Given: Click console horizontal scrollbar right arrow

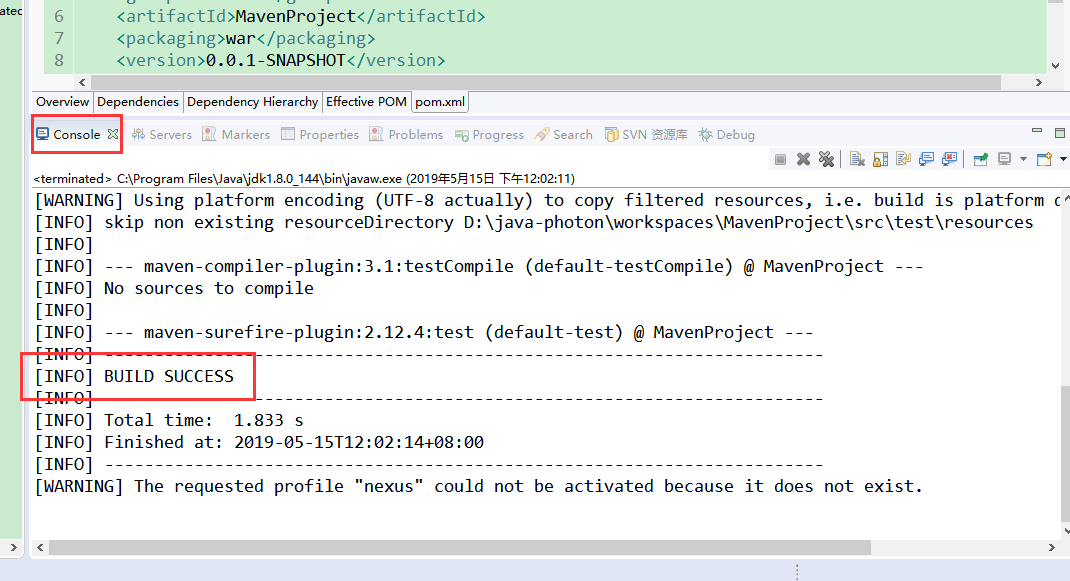Looking at the screenshot, I should click(x=1052, y=548).
